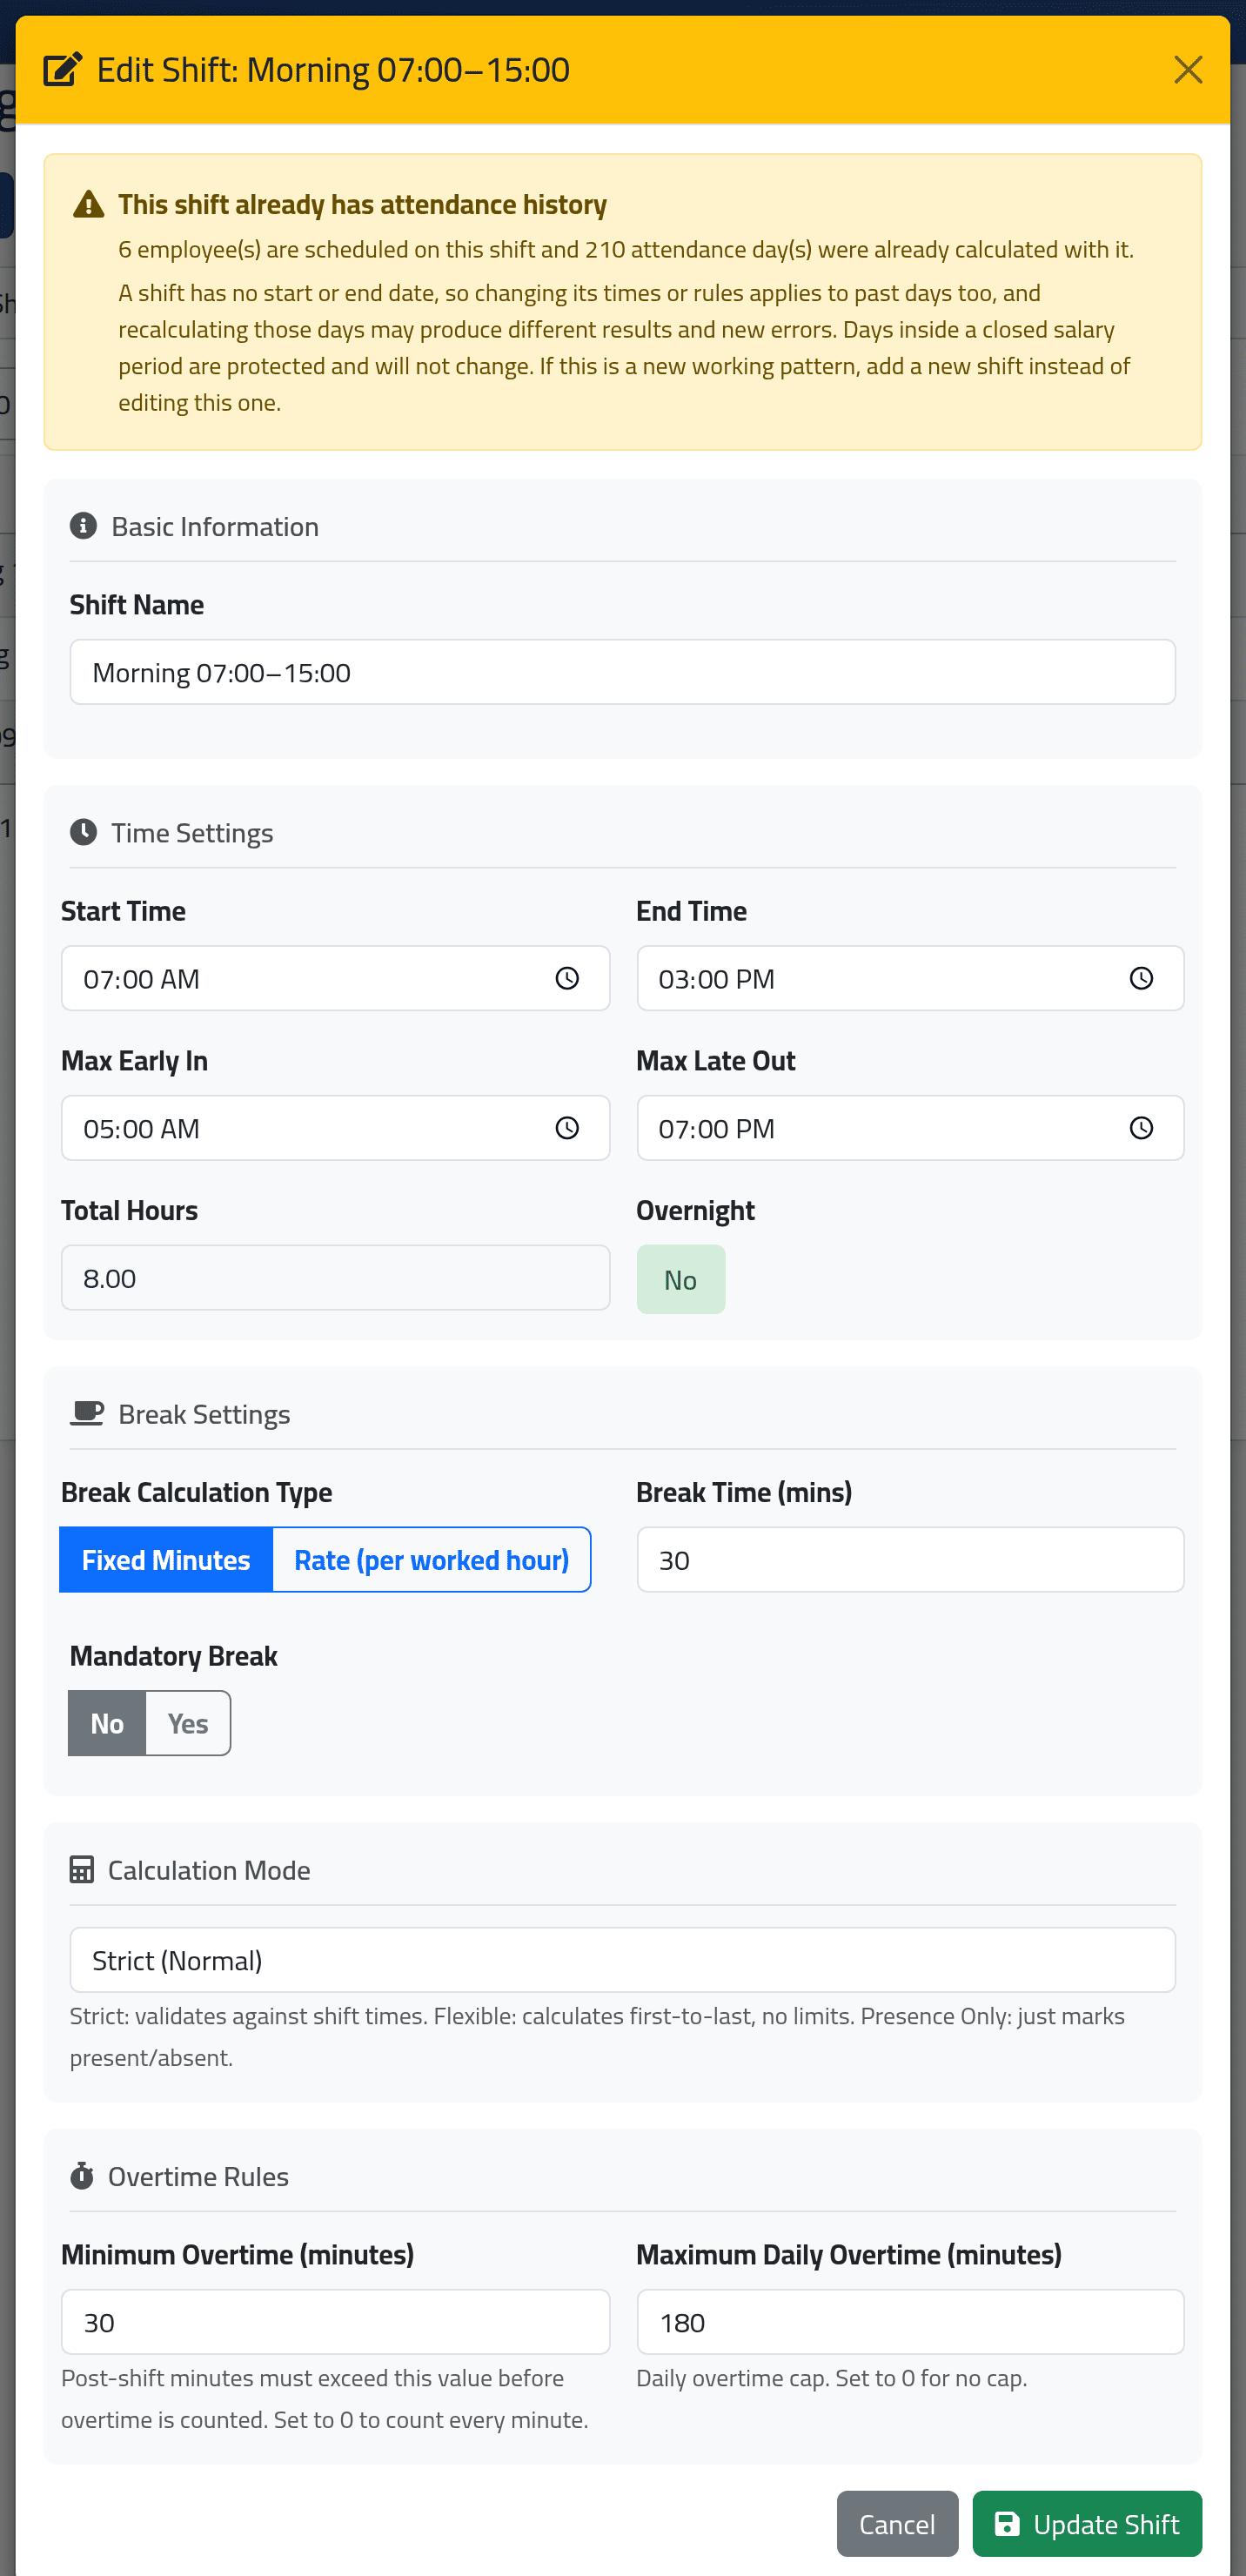
Task: Open the Max Early In clock picker
Action: click(567, 1128)
